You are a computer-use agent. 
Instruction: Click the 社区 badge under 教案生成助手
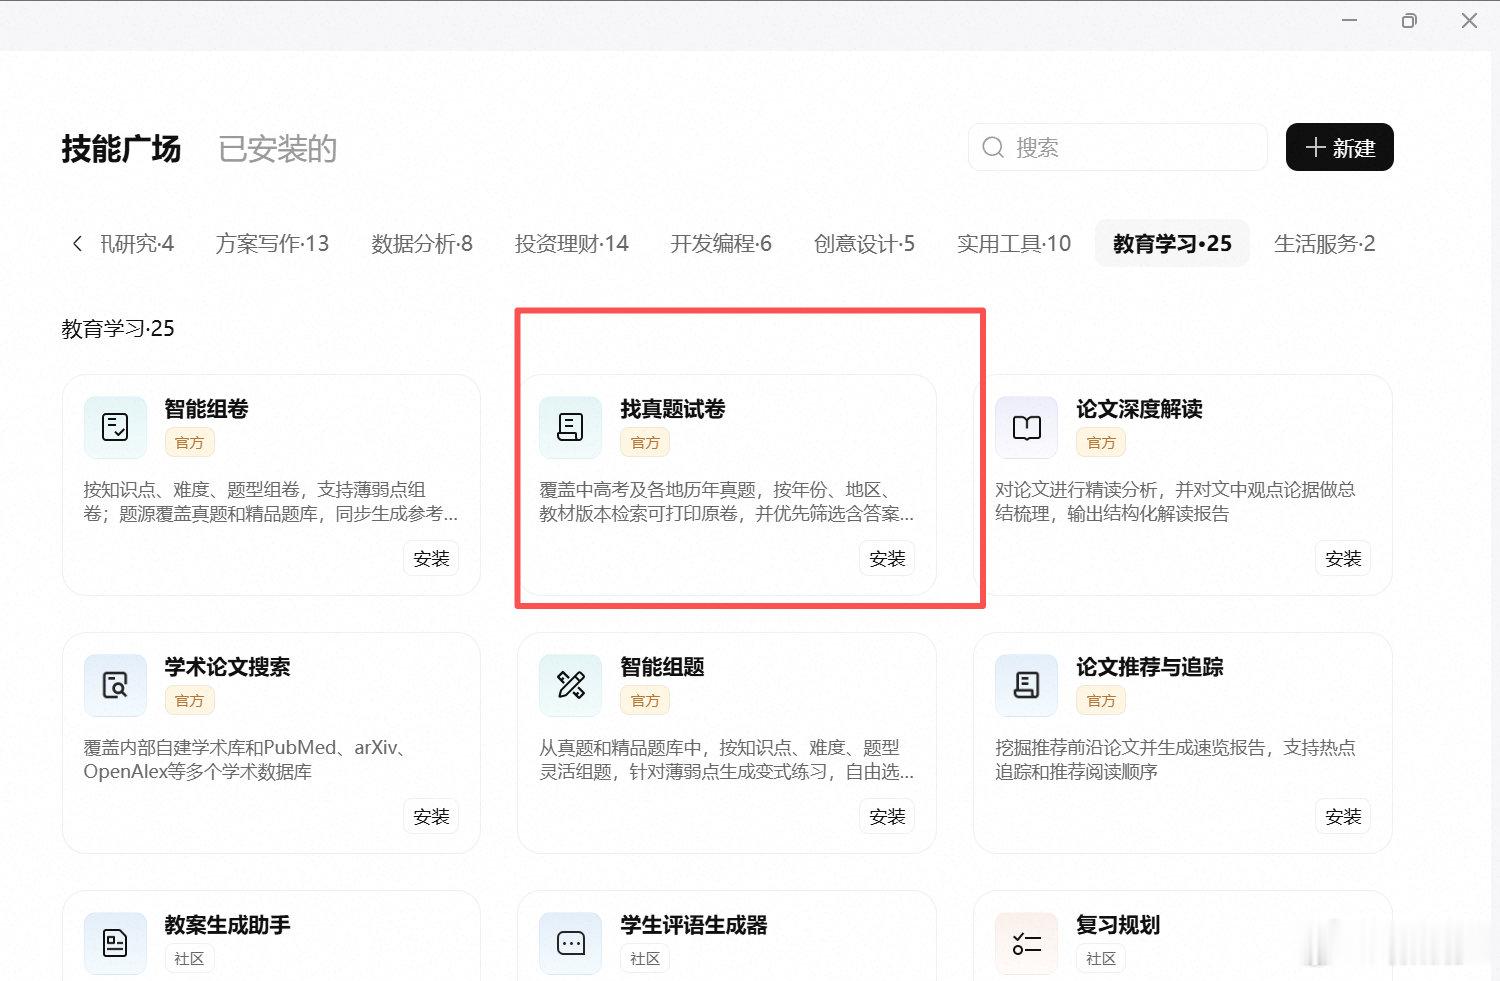pos(189,959)
